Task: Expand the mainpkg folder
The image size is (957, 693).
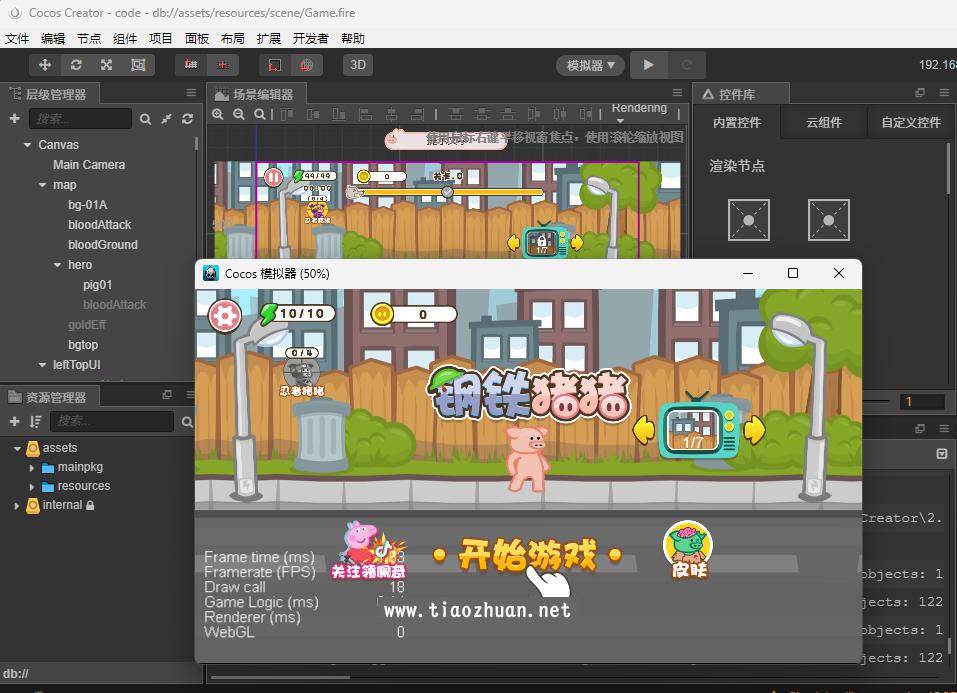Action: tap(32, 468)
